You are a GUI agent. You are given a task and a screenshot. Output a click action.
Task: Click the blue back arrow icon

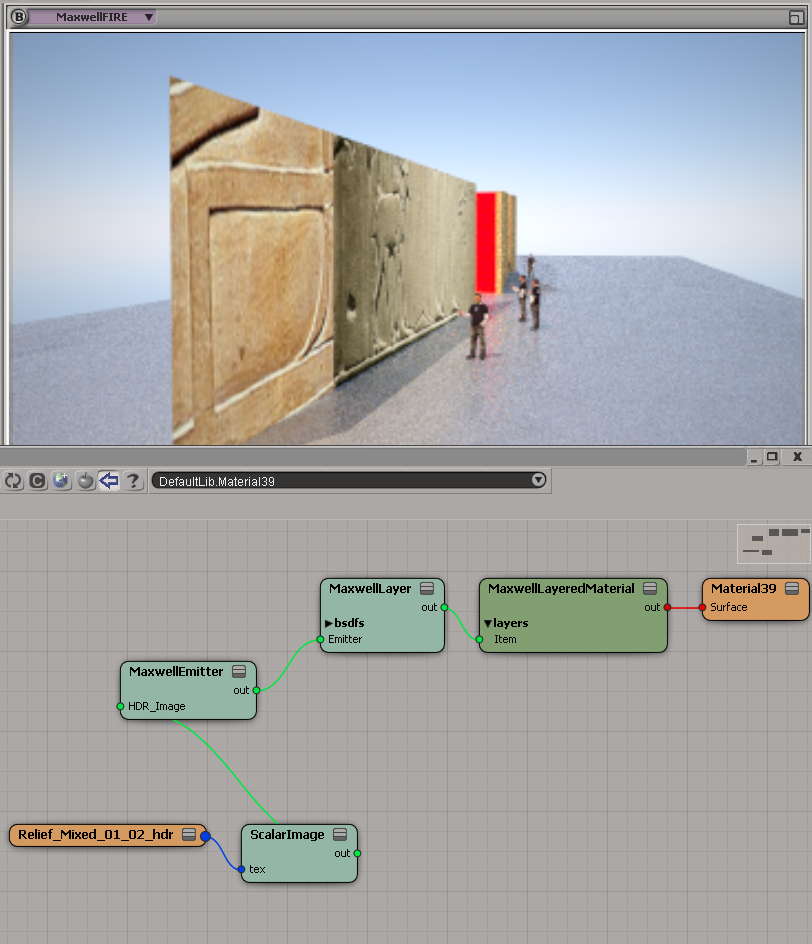pyautogui.click(x=109, y=481)
